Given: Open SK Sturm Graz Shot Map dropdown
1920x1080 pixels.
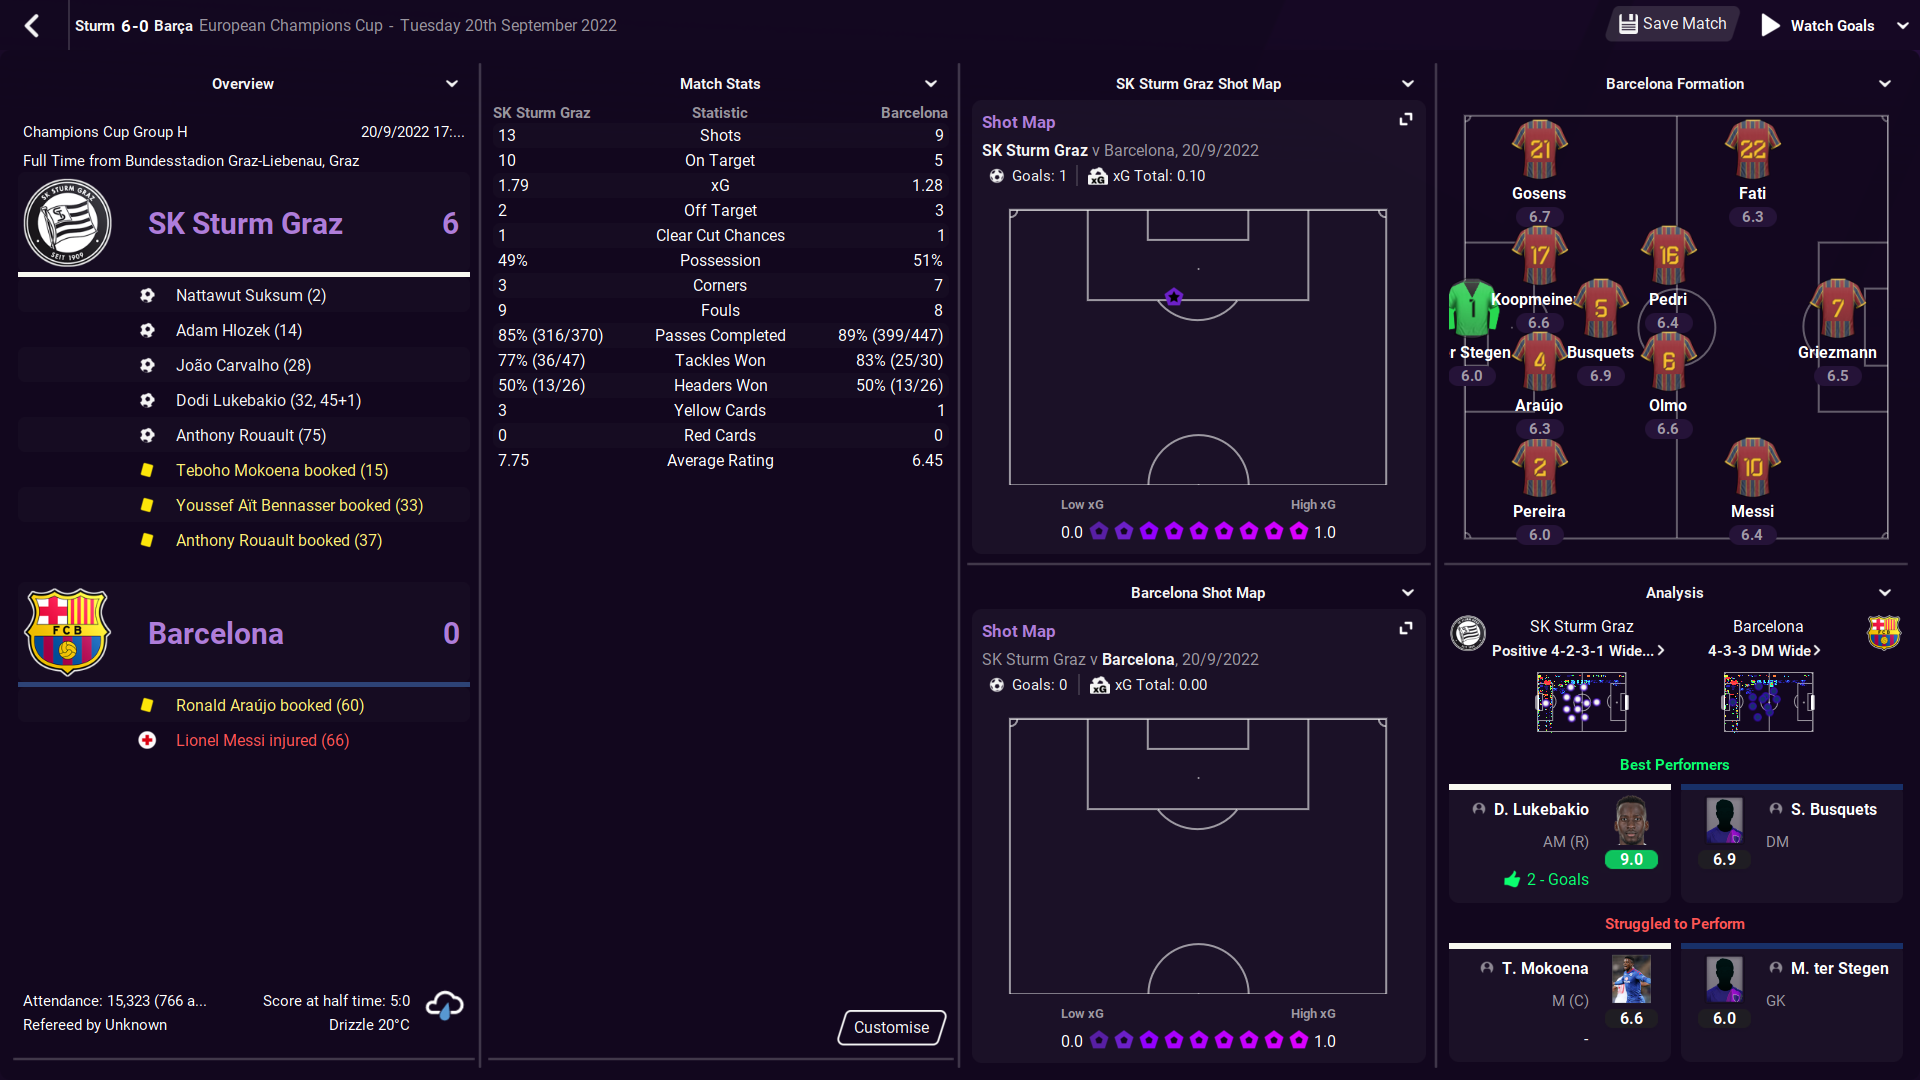Looking at the screenshot, I should (x=1408, y=84).
